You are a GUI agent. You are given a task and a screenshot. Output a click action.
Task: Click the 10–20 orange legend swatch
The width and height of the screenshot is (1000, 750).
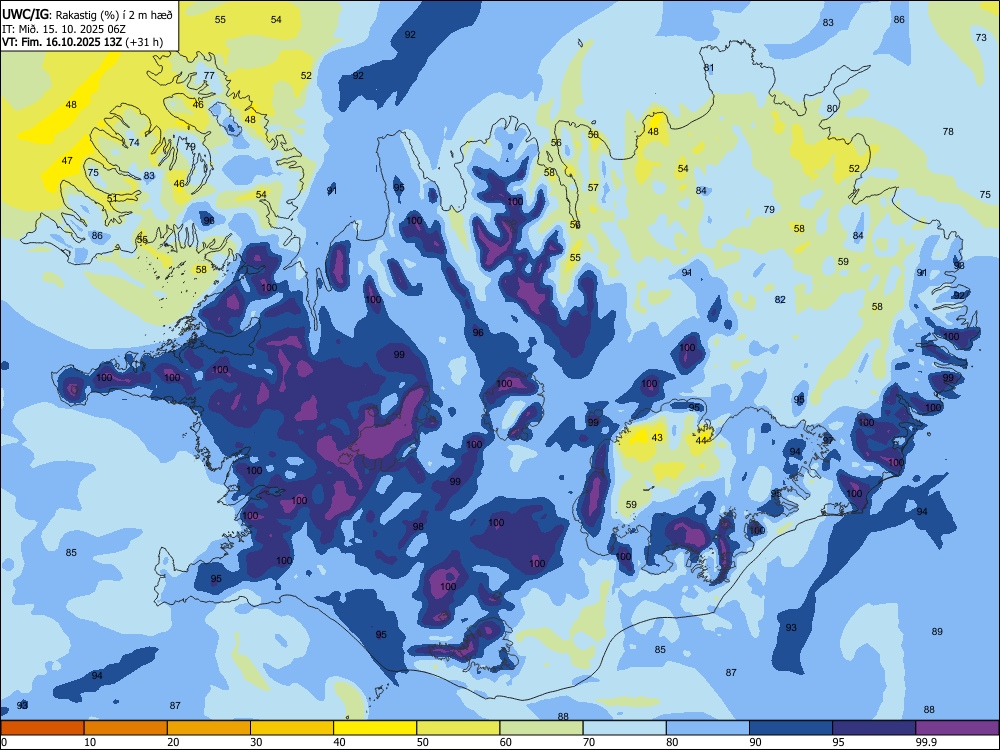126,728
